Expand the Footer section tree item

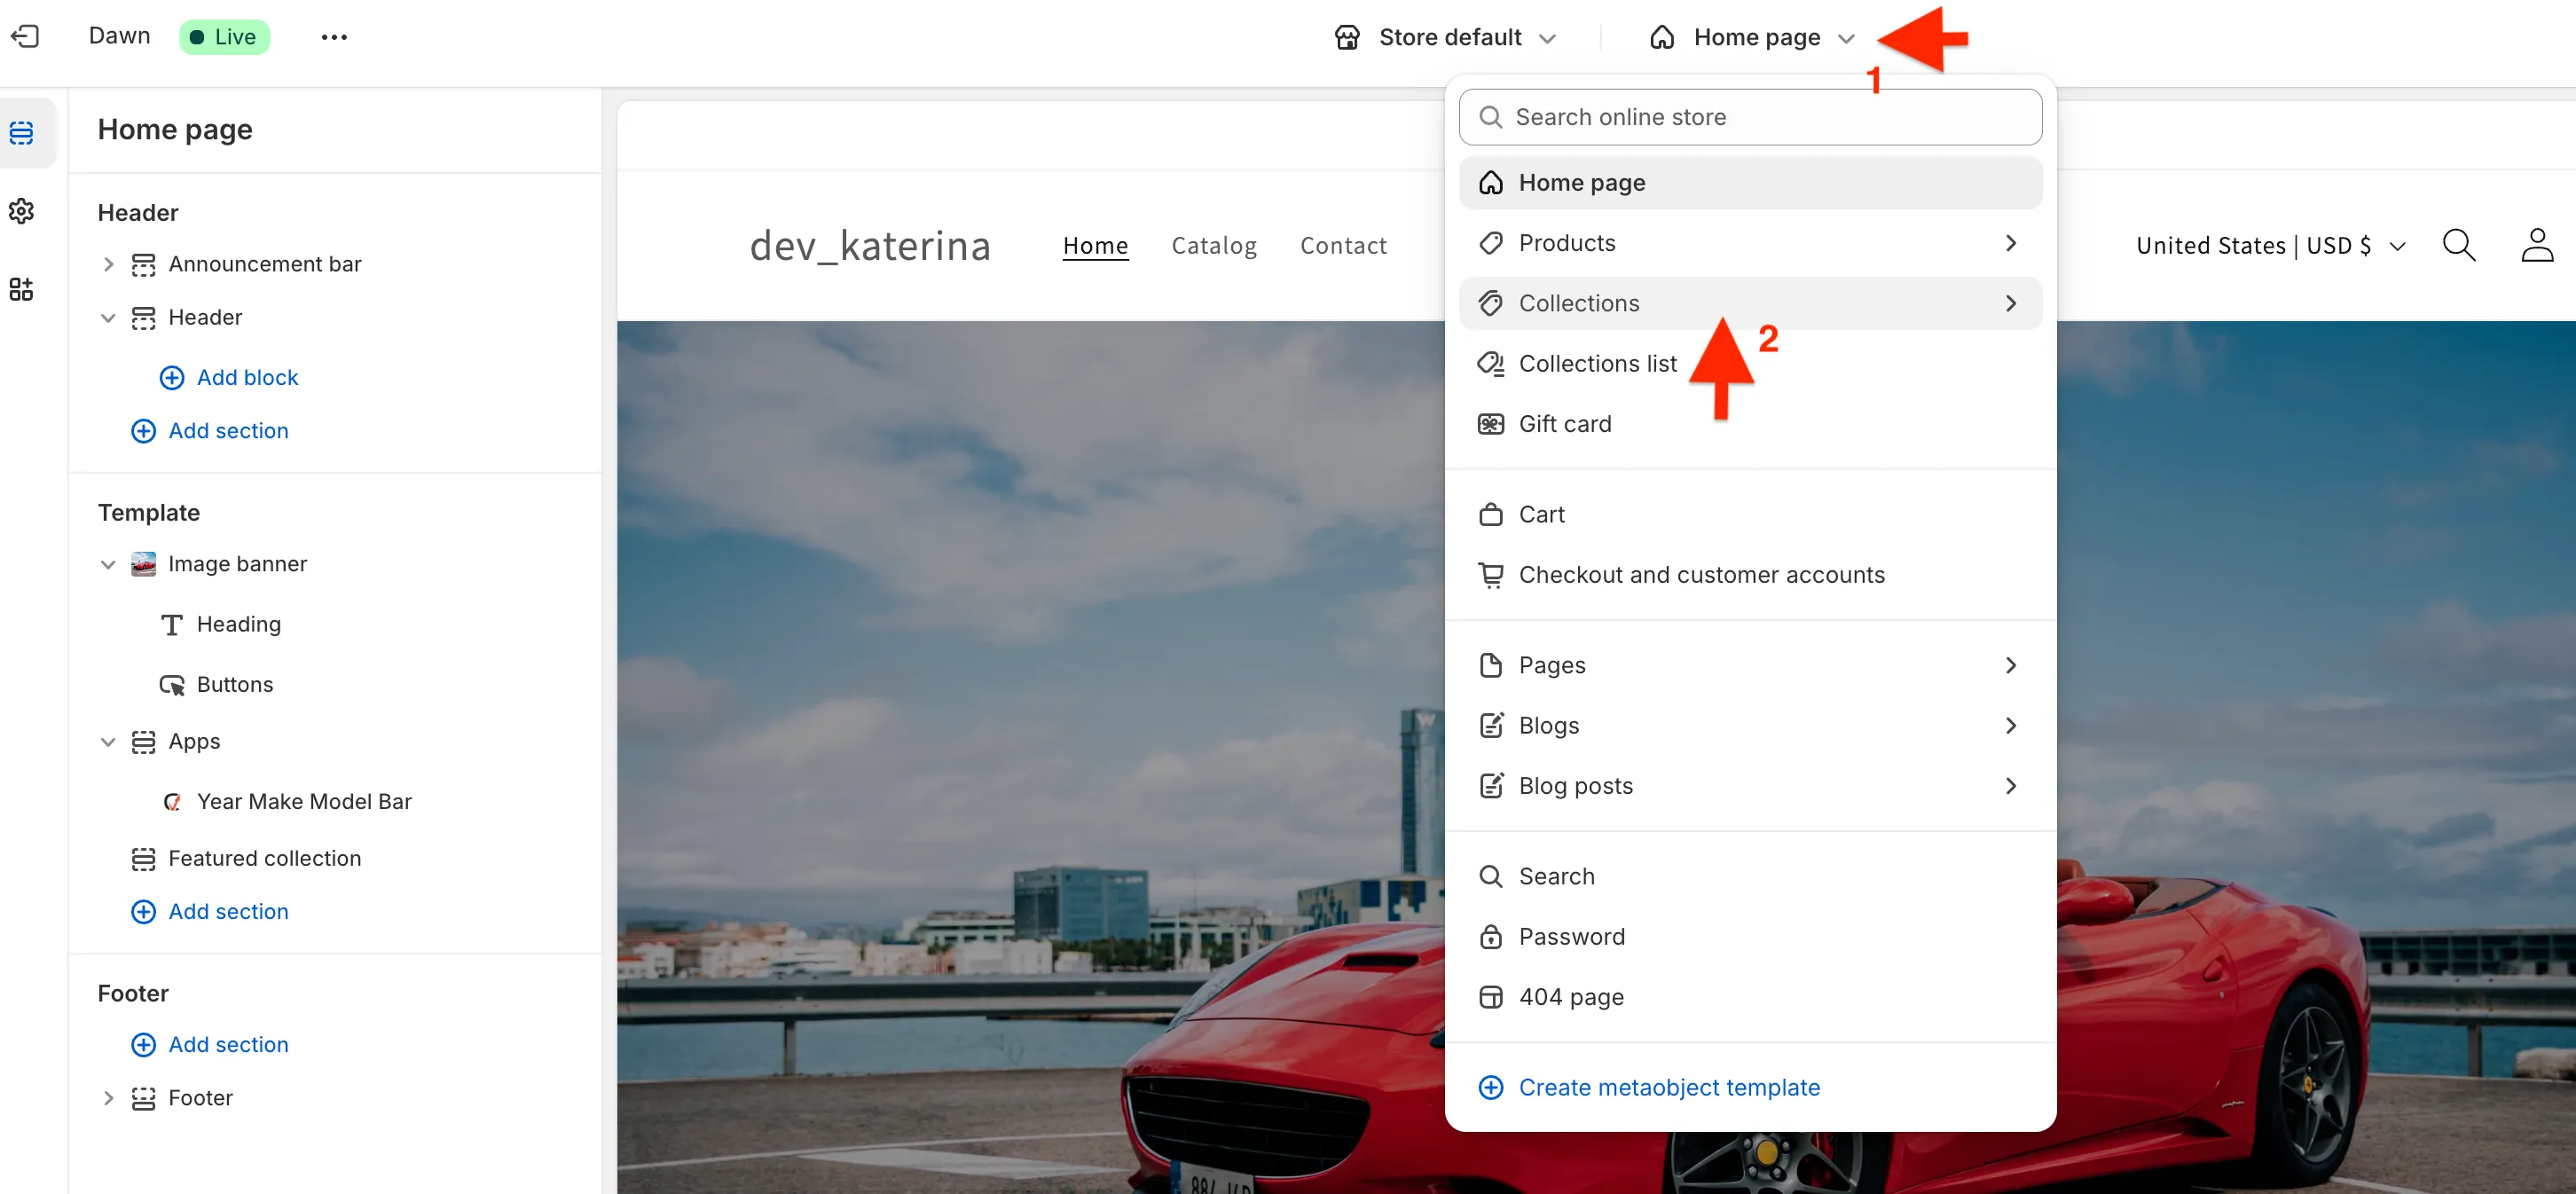pos(108,1097)
